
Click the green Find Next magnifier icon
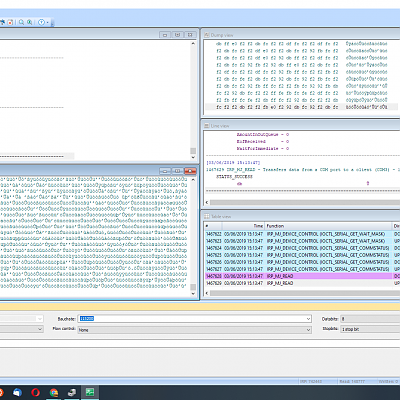[x=30, y=22]
